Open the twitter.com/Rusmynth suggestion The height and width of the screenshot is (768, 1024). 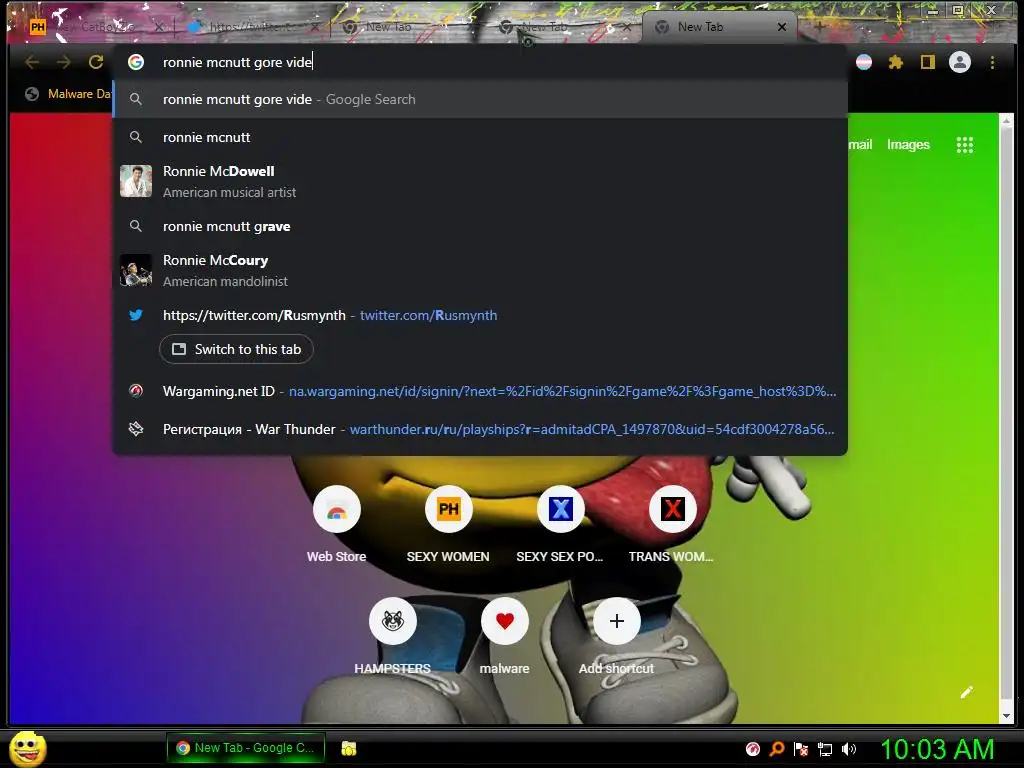click(x=480, y=315)
